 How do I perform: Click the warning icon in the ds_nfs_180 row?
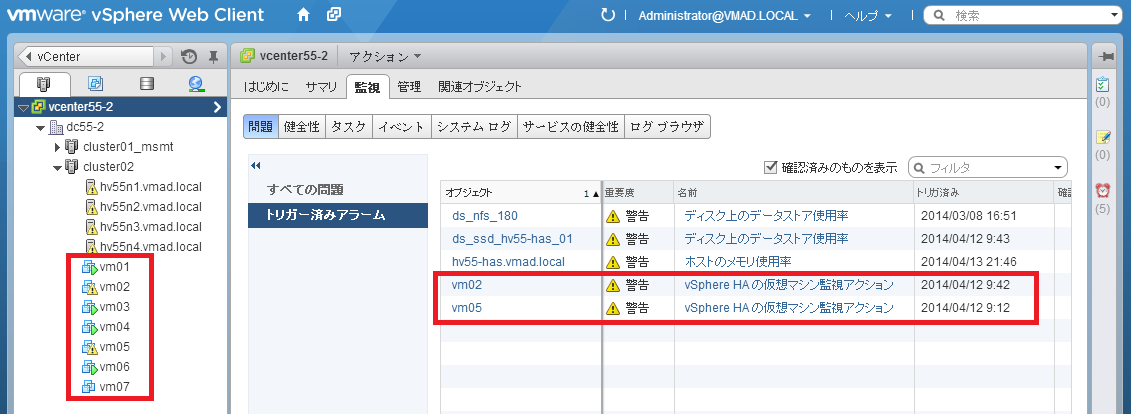pyautogui.click(x=613, y=216)
